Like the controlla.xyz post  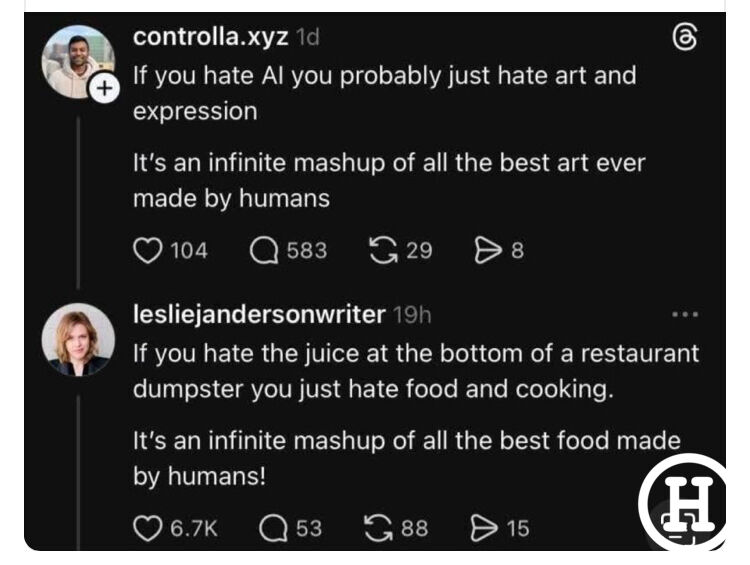click(x=147, y=249)
